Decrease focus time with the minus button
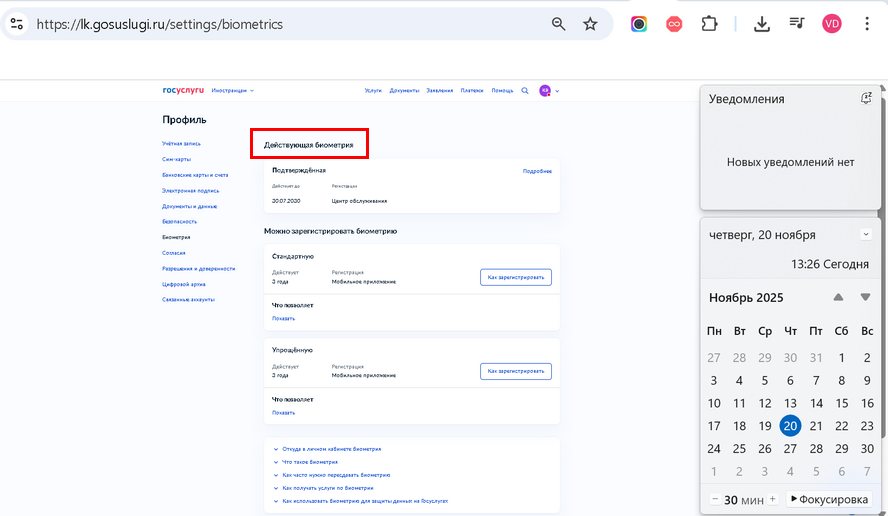Viewport: 888px width, 516px height. (x=715, y=499)
